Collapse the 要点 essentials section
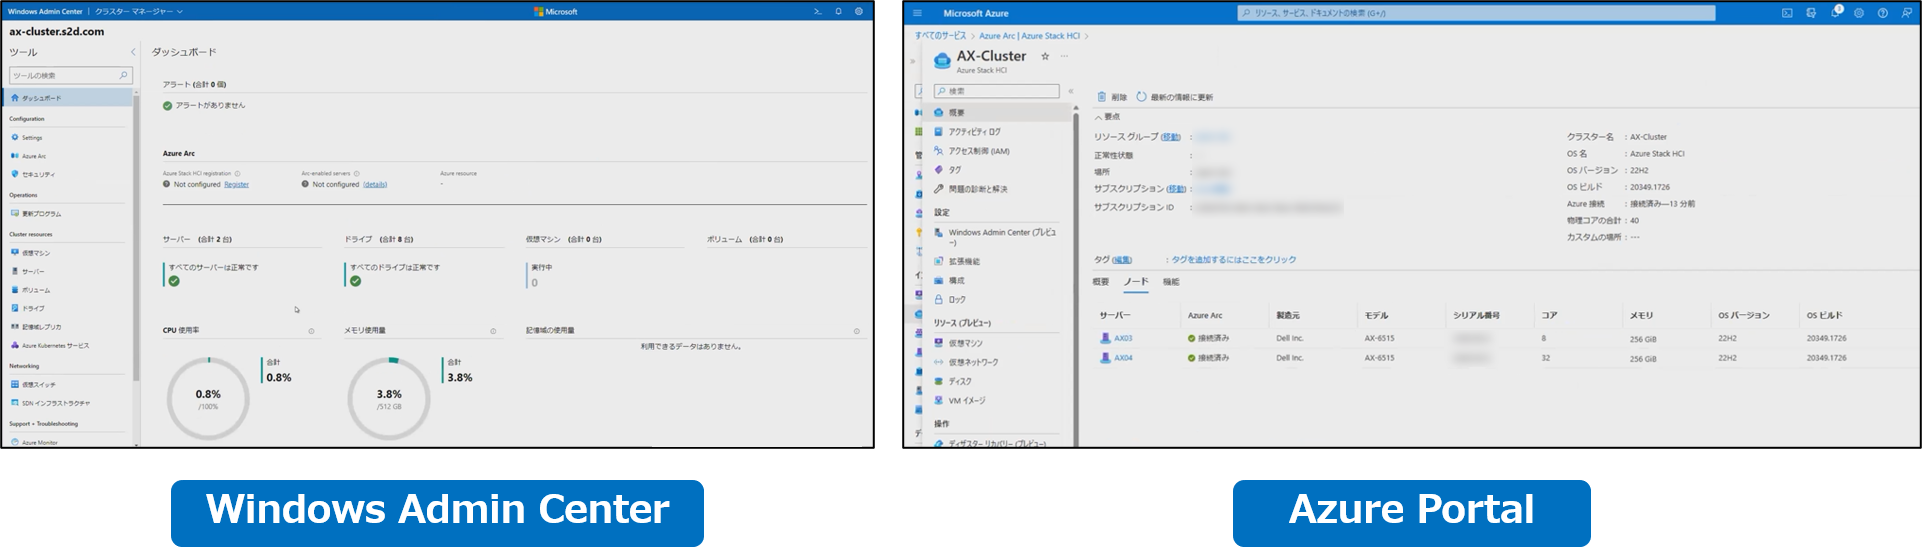1922x559 pixels. pyautogui.click(x=1107, y=117)
